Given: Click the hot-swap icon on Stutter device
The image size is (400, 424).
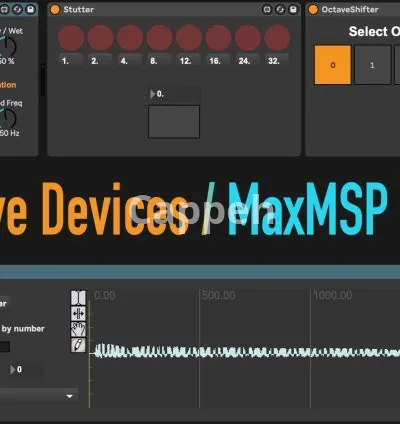Looking at the screenshot, I should [x=267, y=10].
